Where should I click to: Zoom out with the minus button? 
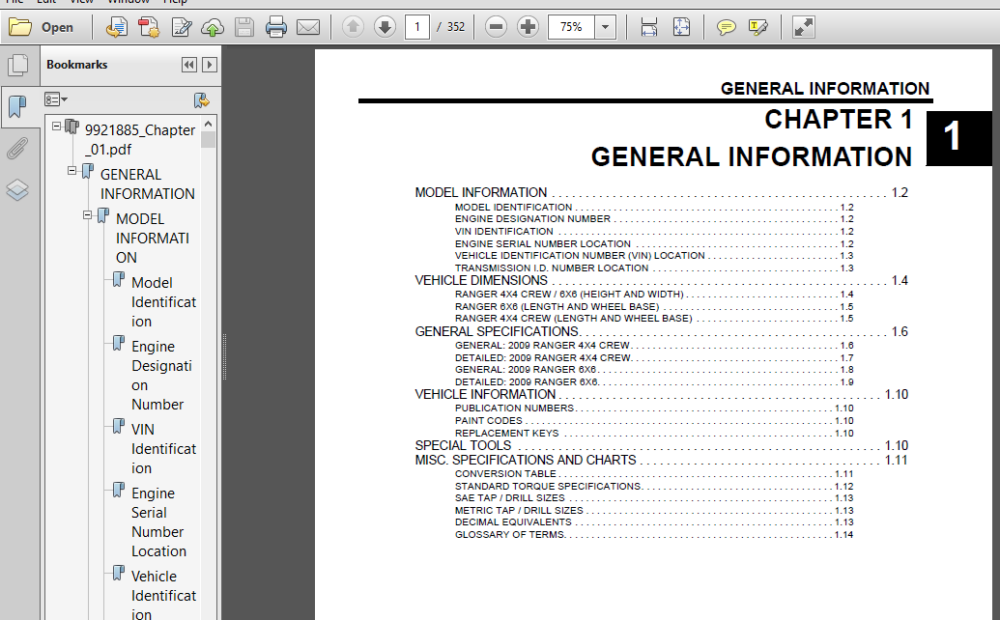496,27
